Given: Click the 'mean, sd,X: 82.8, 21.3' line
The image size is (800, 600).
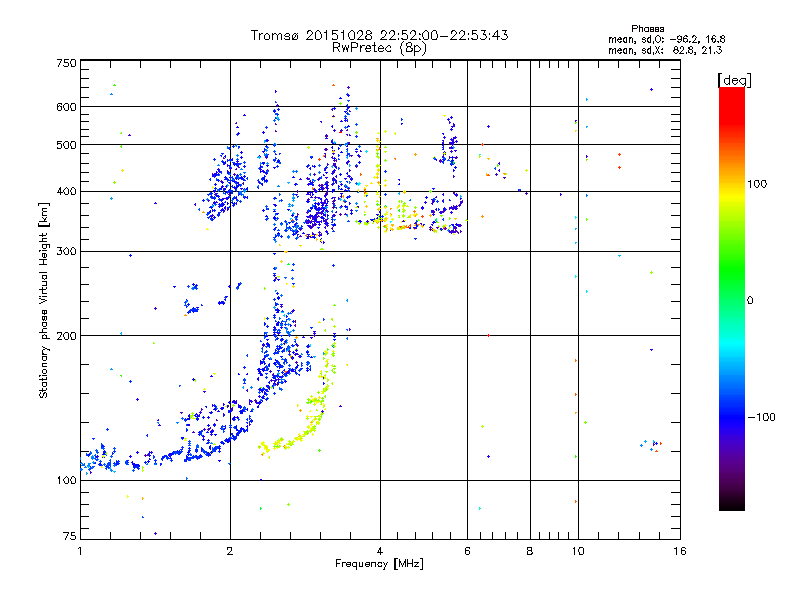Looking at the screenshot, I should coord(665,50).
